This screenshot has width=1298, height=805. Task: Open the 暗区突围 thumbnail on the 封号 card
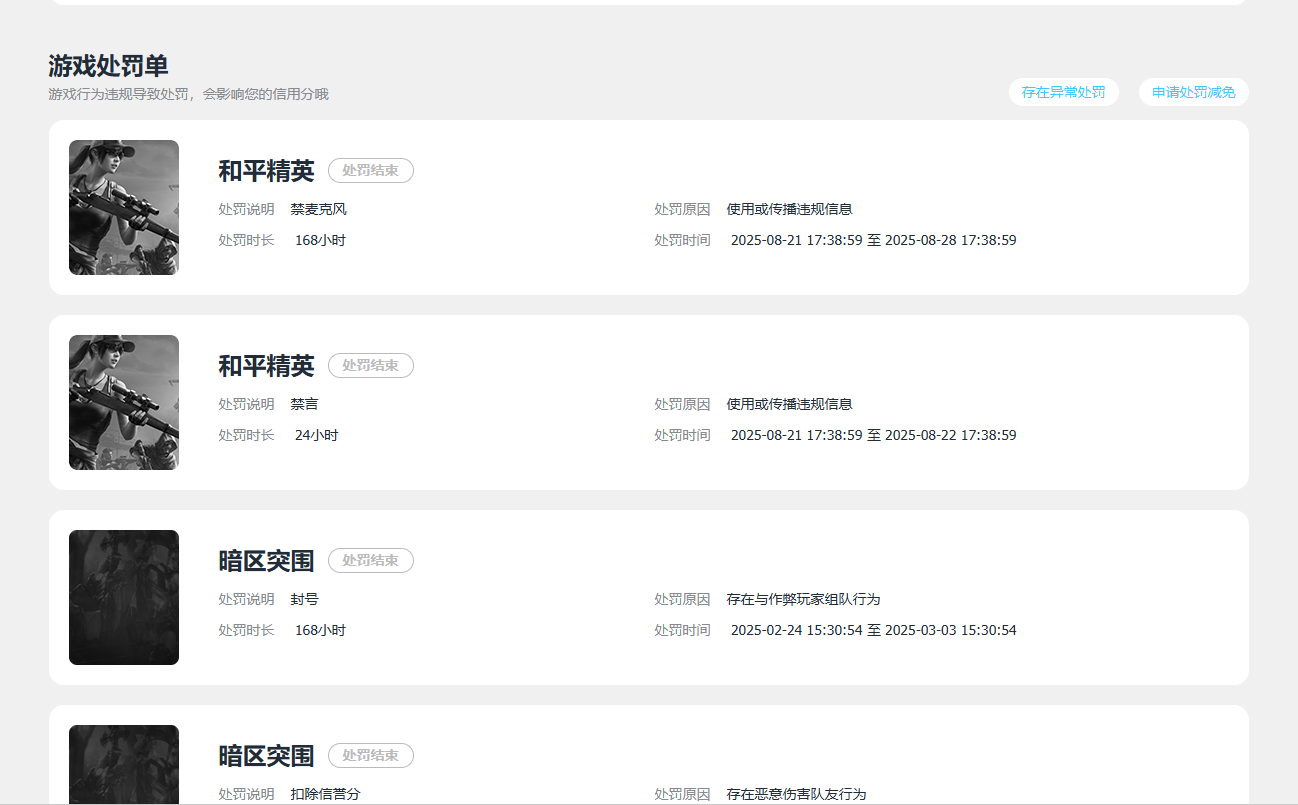point(124,597)
